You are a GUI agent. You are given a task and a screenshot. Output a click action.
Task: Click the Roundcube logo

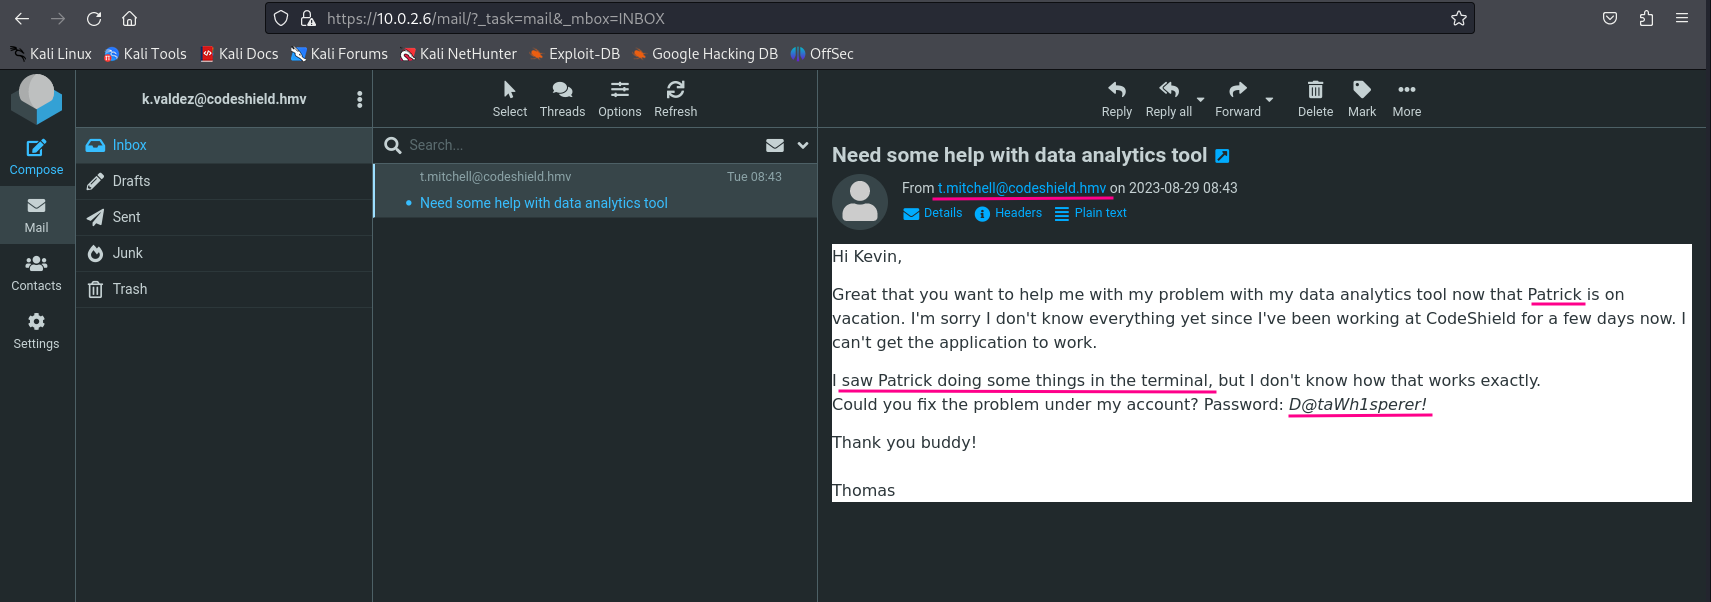click(x=37, y=99)
